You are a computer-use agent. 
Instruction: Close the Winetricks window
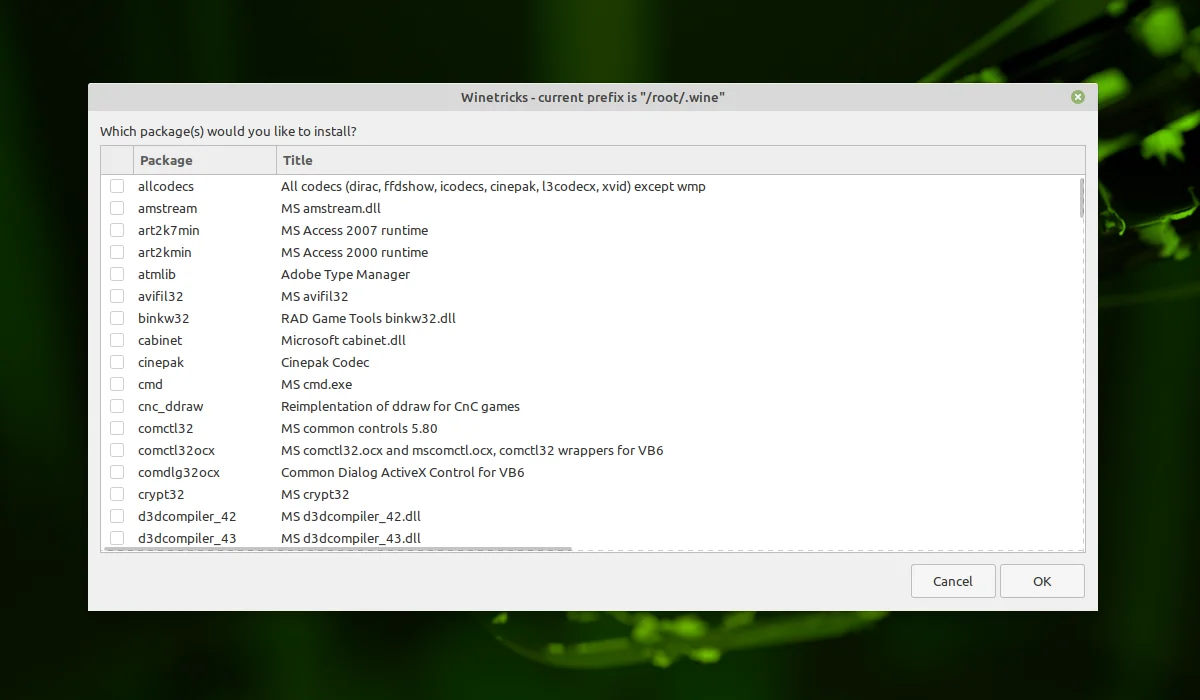(x=1077, y=97)
